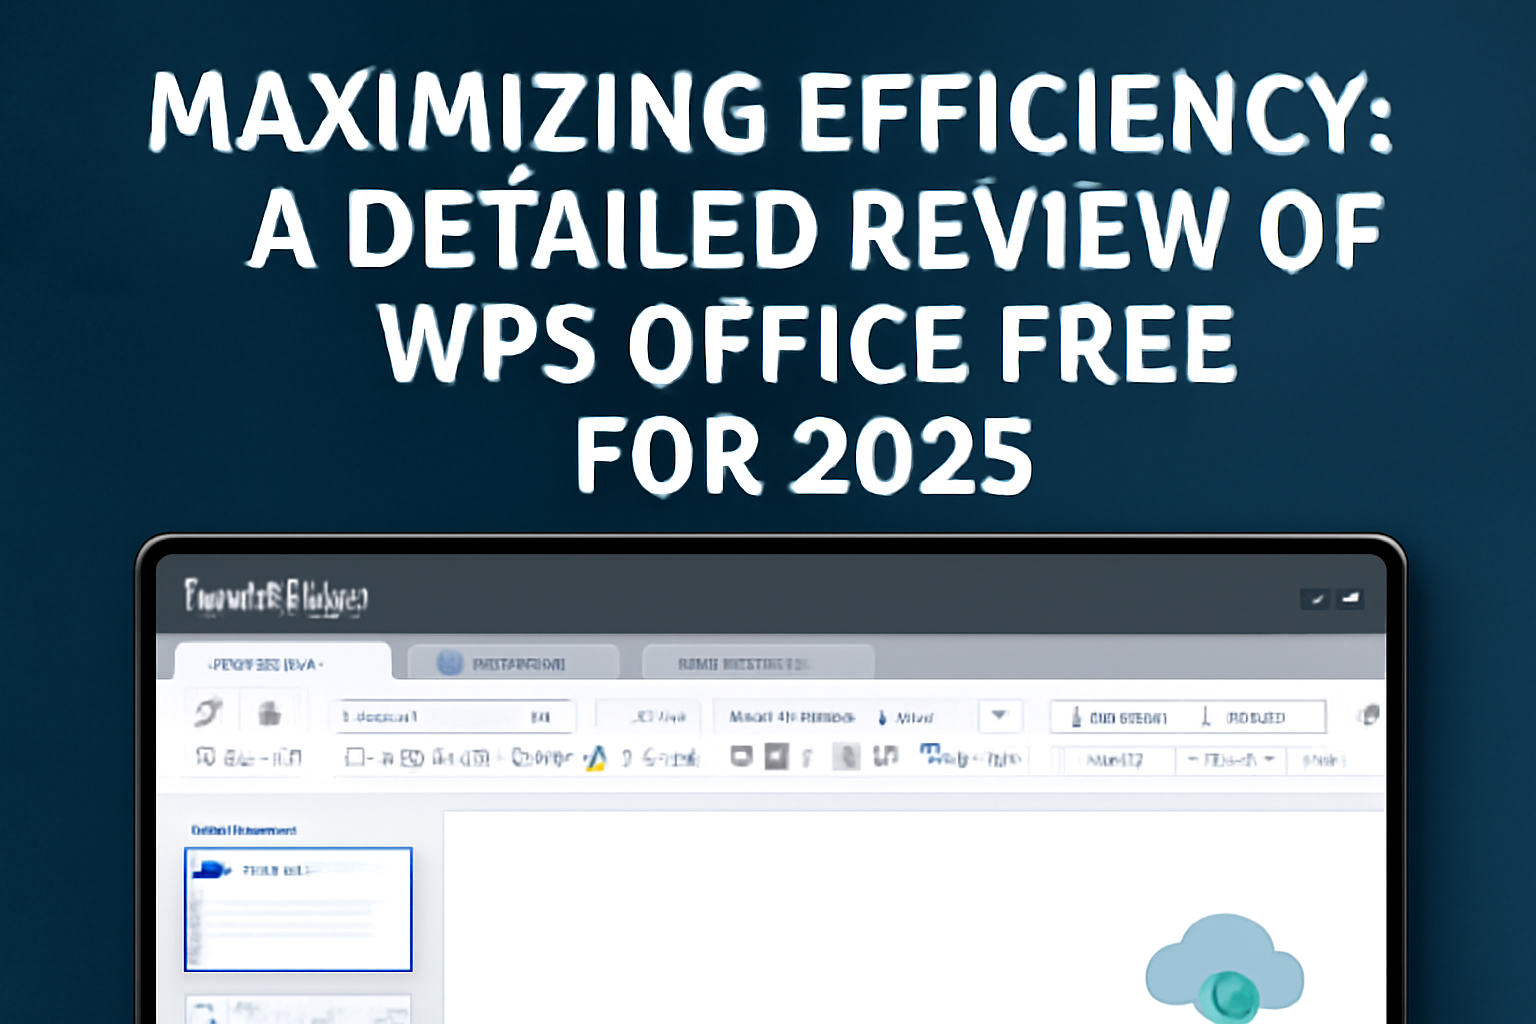Click the blue and yellow letter A icon

(596, 758)
